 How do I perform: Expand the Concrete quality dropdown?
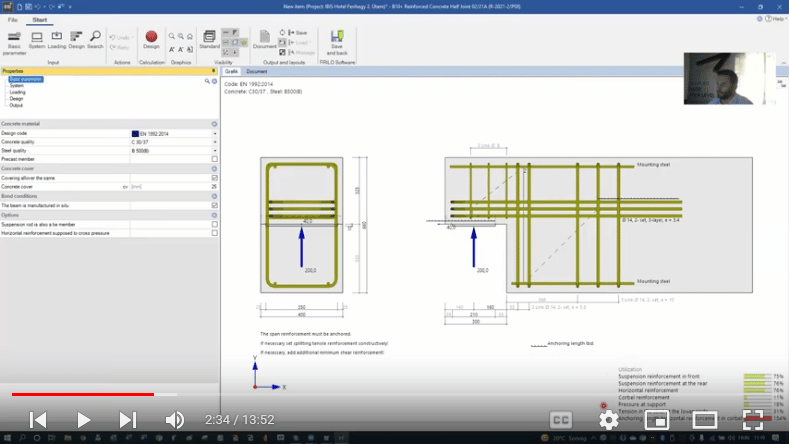pos(214,142)
